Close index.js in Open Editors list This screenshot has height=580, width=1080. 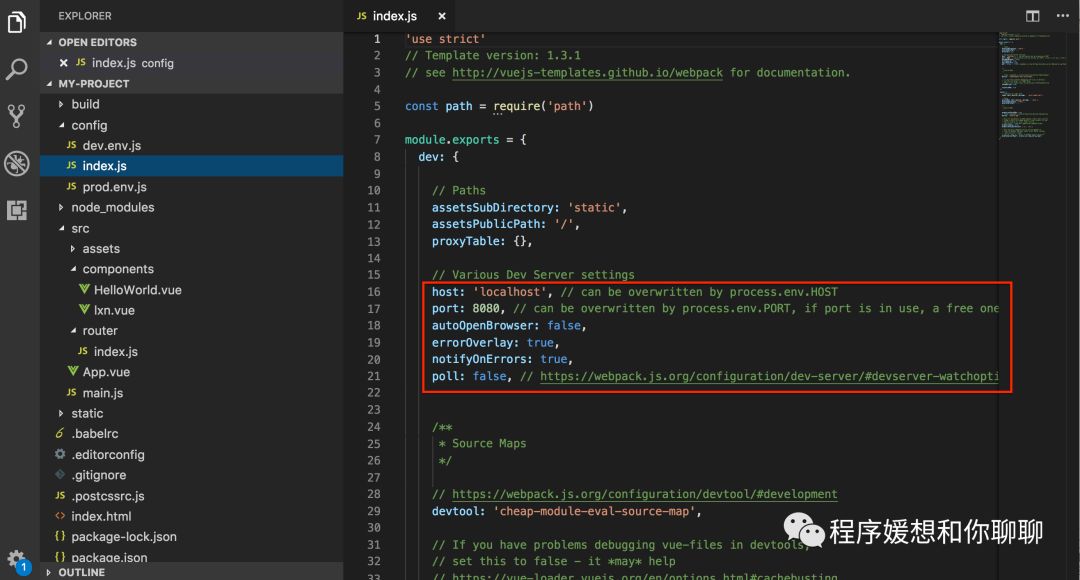63,63
